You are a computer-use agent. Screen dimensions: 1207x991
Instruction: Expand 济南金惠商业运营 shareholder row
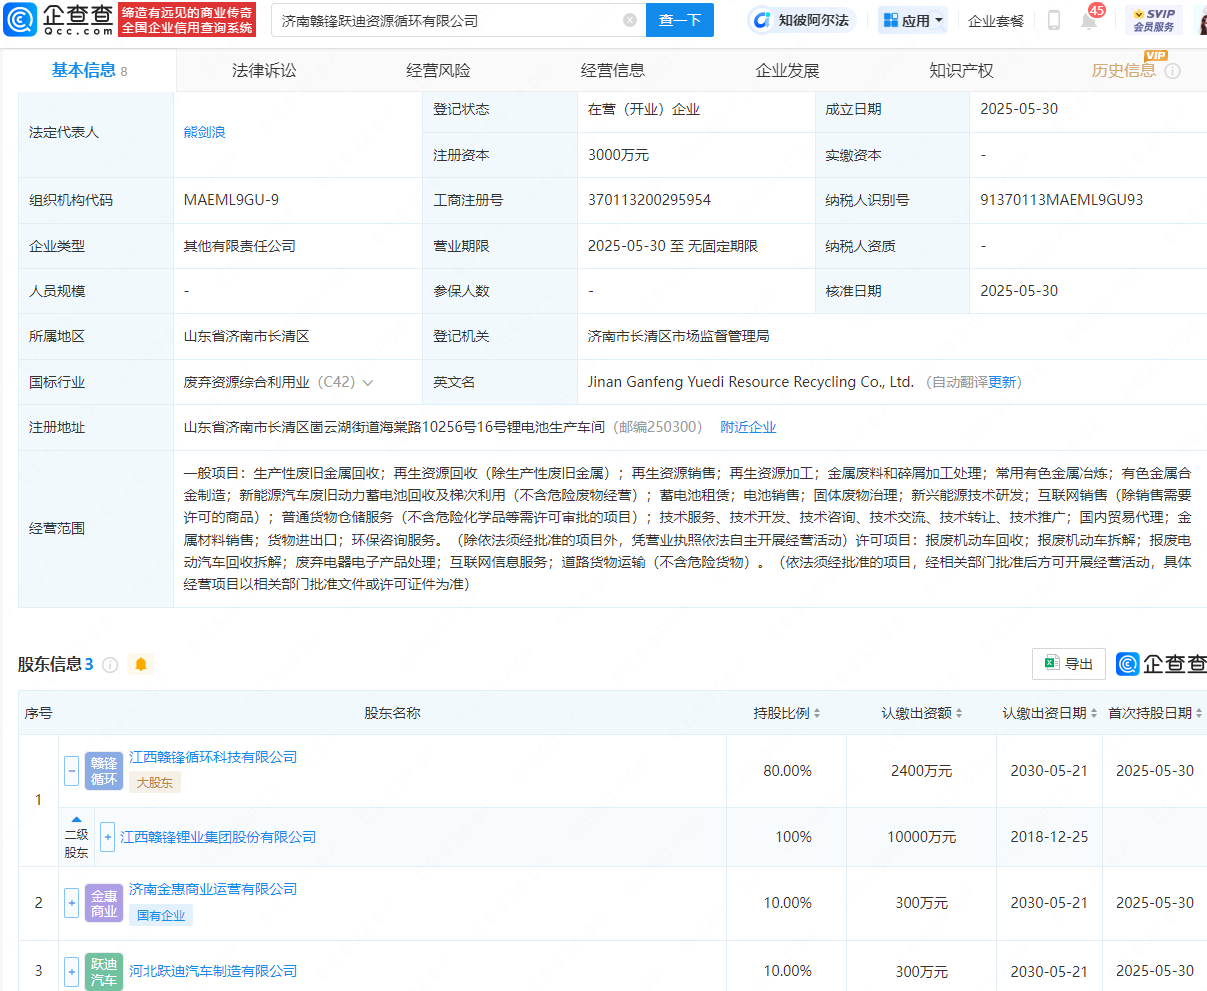[72, 903]
